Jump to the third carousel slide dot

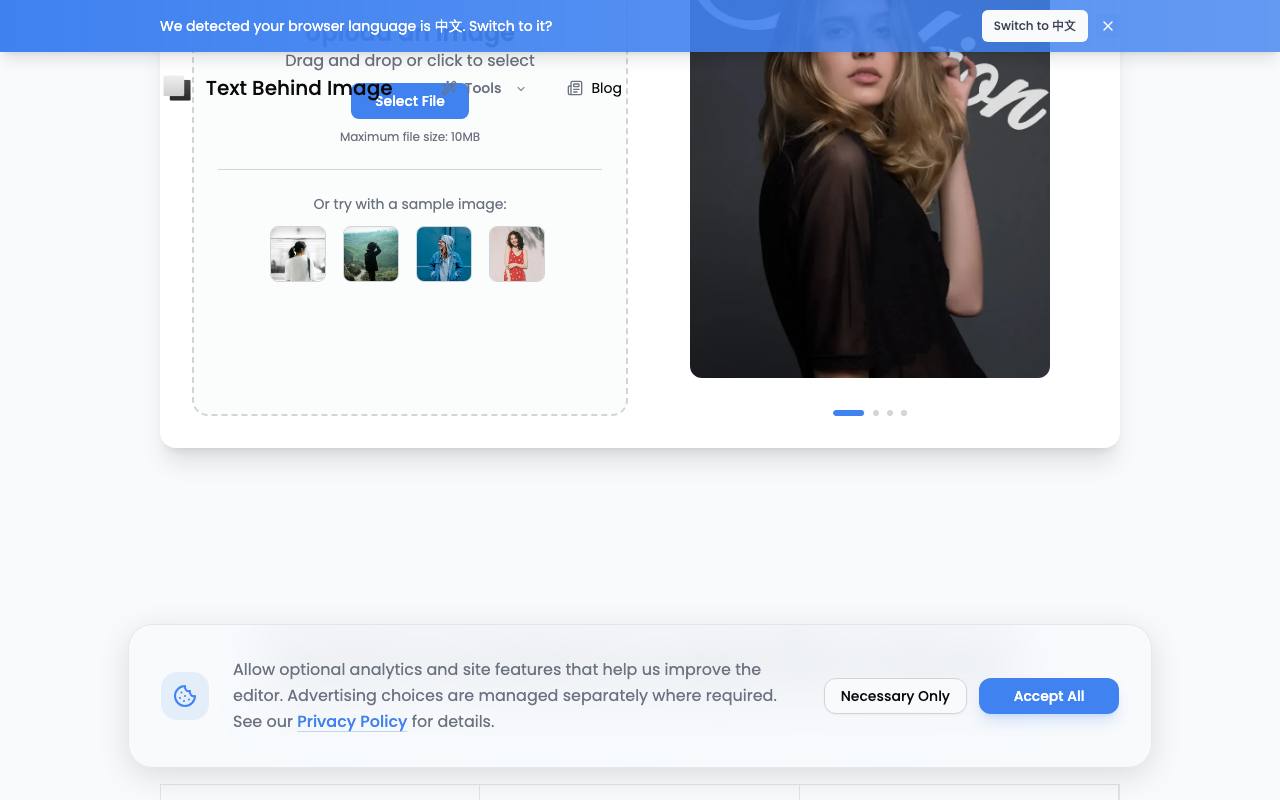890,413
